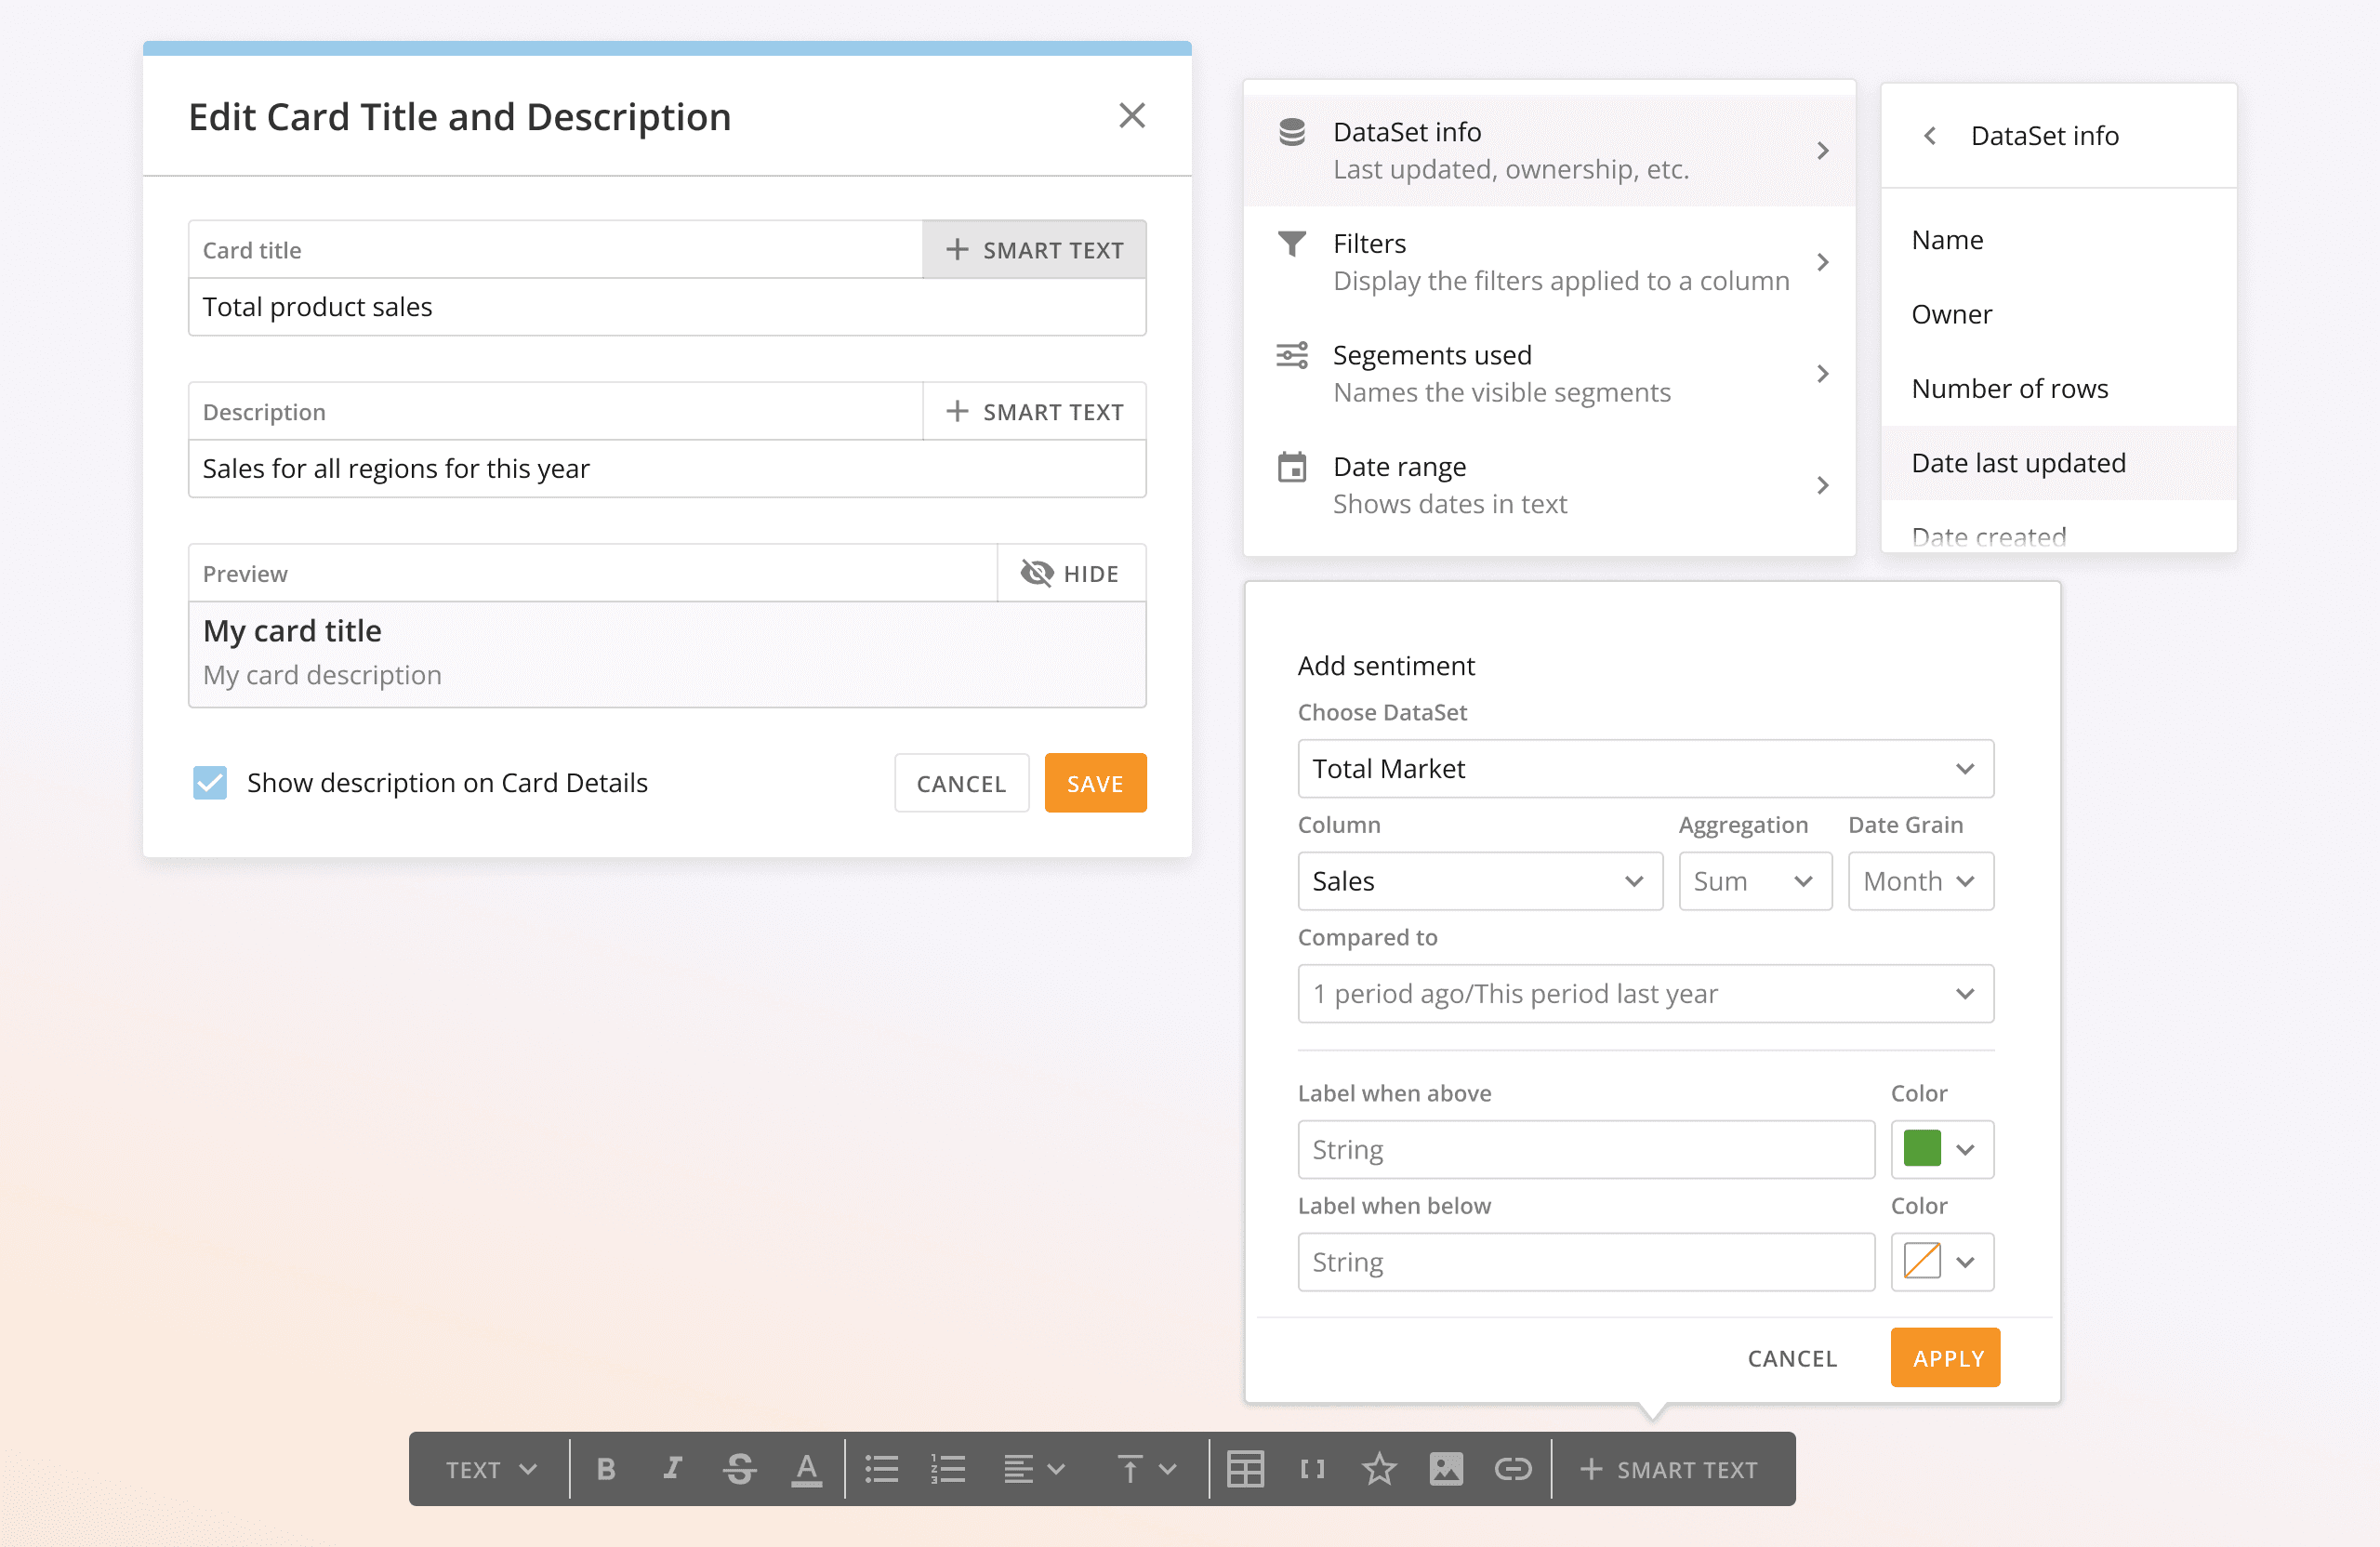Expand the Segements used submenu arrow

[1823, 374]
